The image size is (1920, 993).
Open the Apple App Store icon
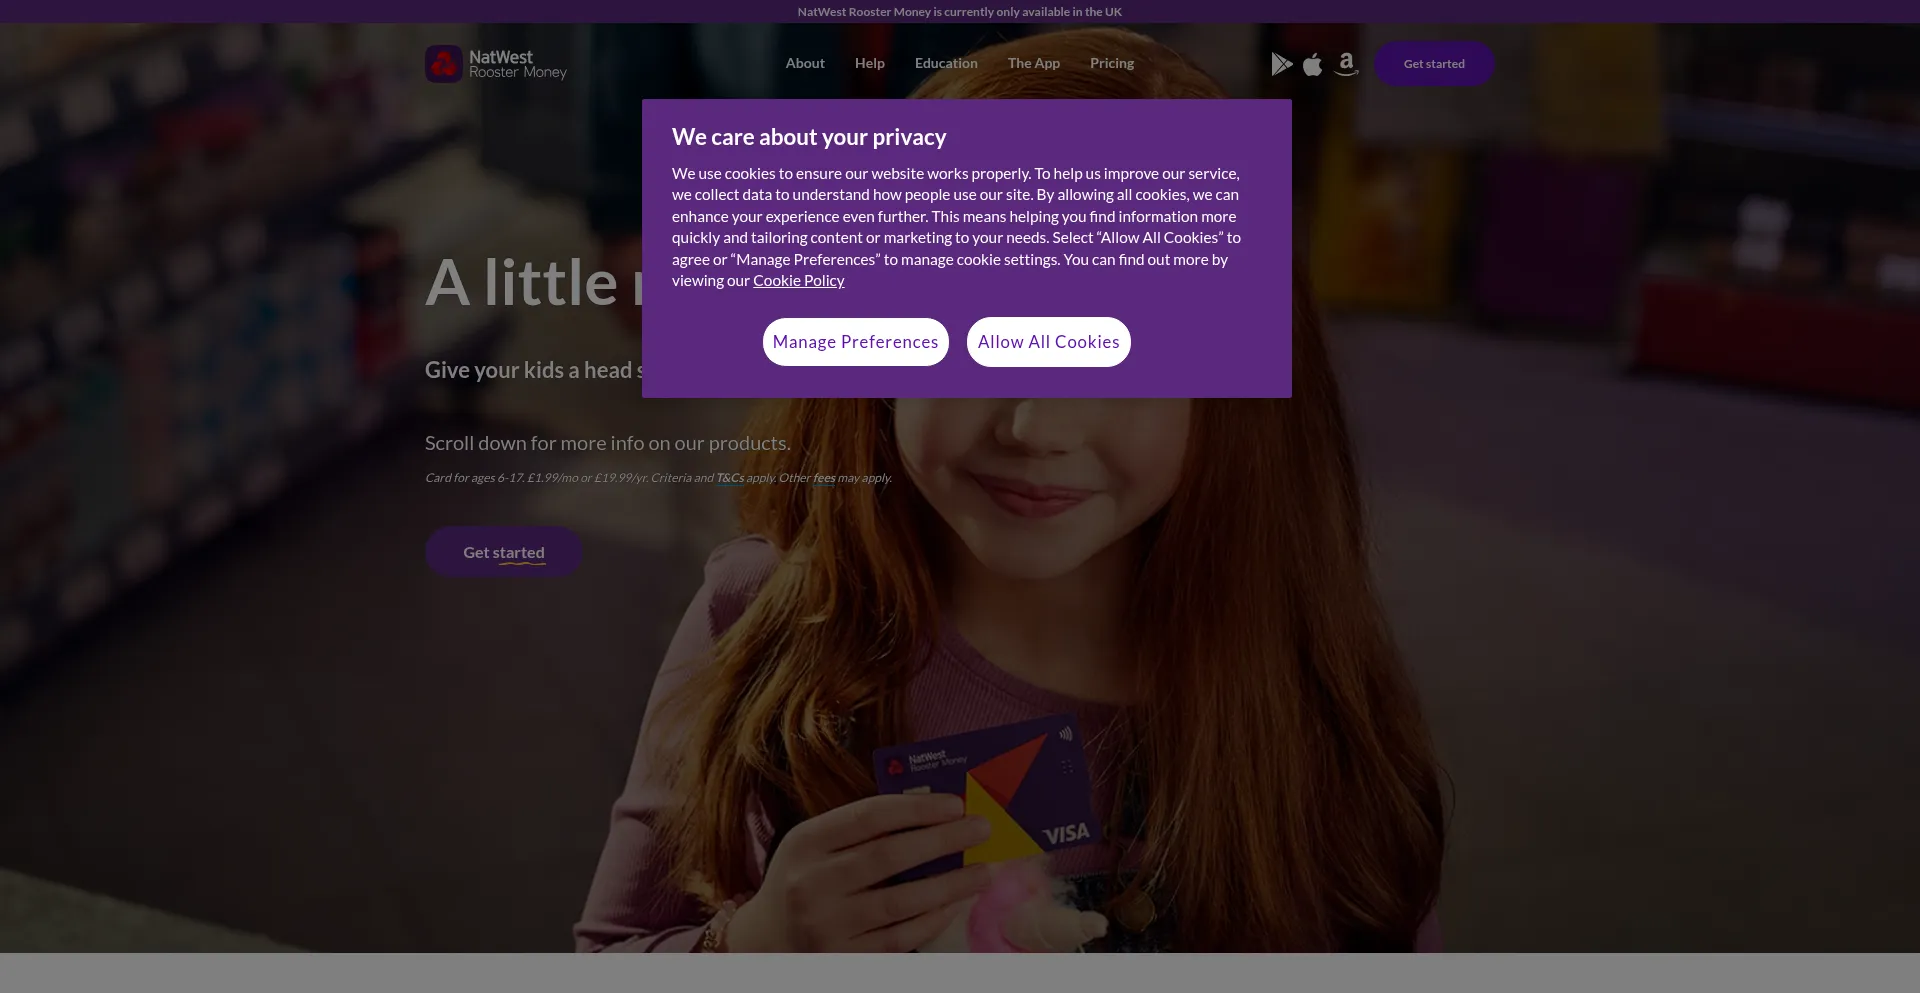pyautogui.click(x=1313, y=64)
